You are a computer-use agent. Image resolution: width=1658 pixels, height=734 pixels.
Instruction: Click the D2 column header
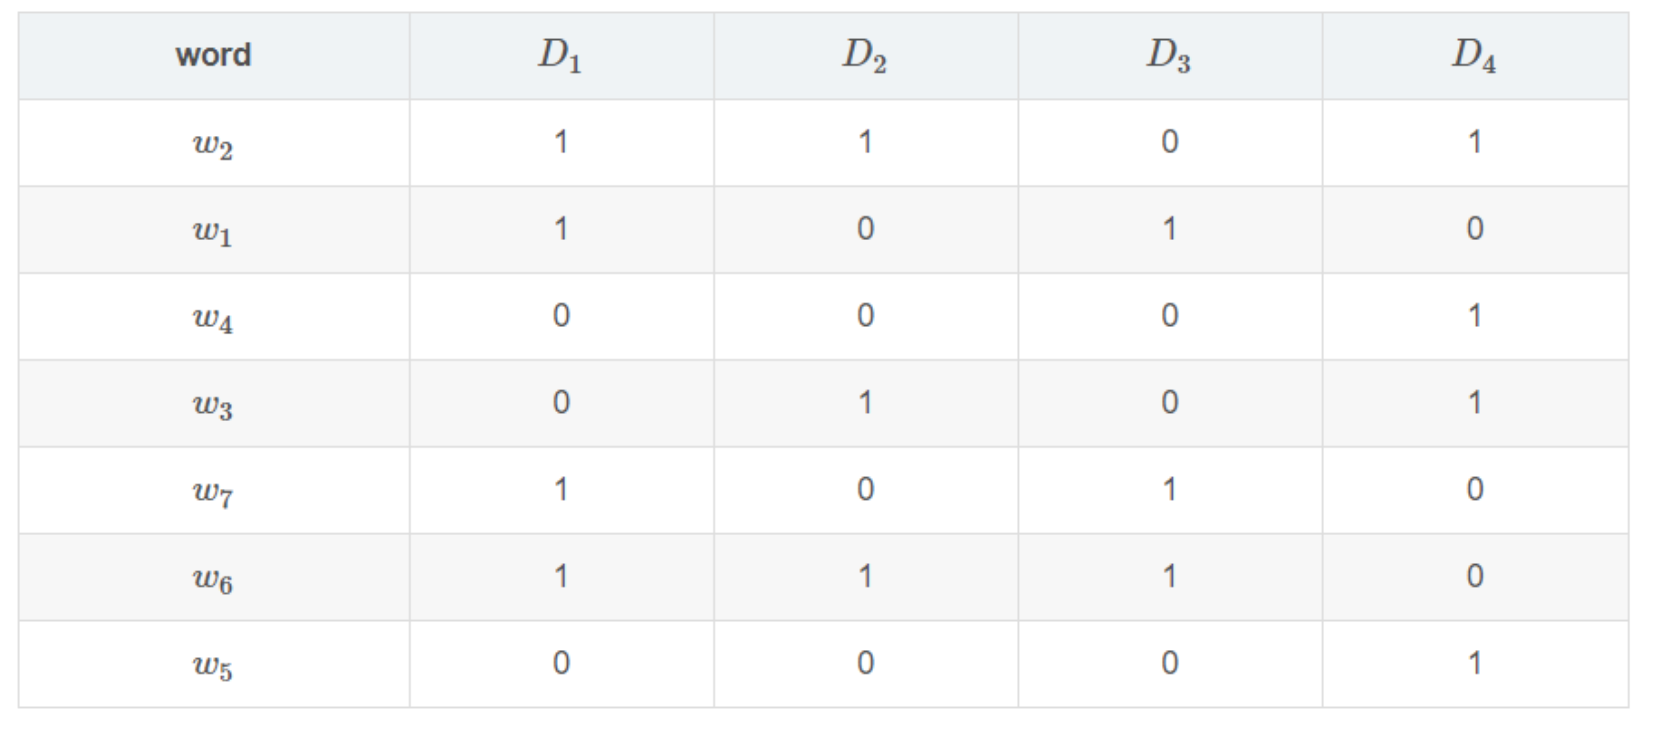tap(864, 55)
